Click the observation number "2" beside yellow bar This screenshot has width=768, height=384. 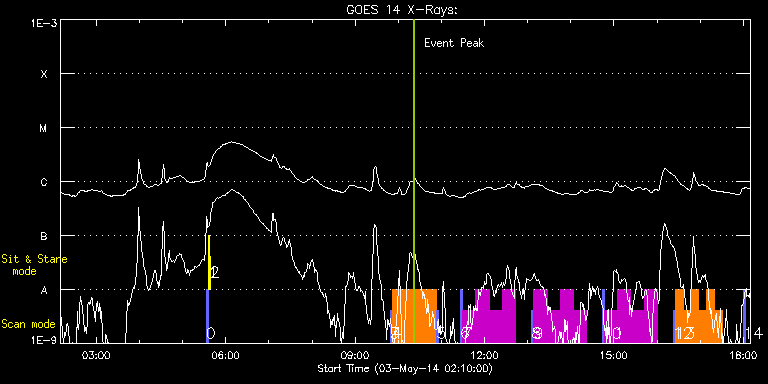(x=215, y=273)
